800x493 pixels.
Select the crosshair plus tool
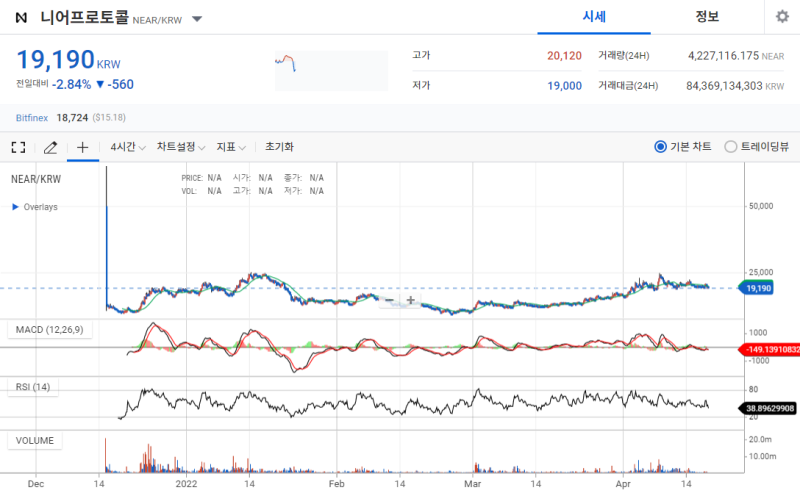click(83, 147)
